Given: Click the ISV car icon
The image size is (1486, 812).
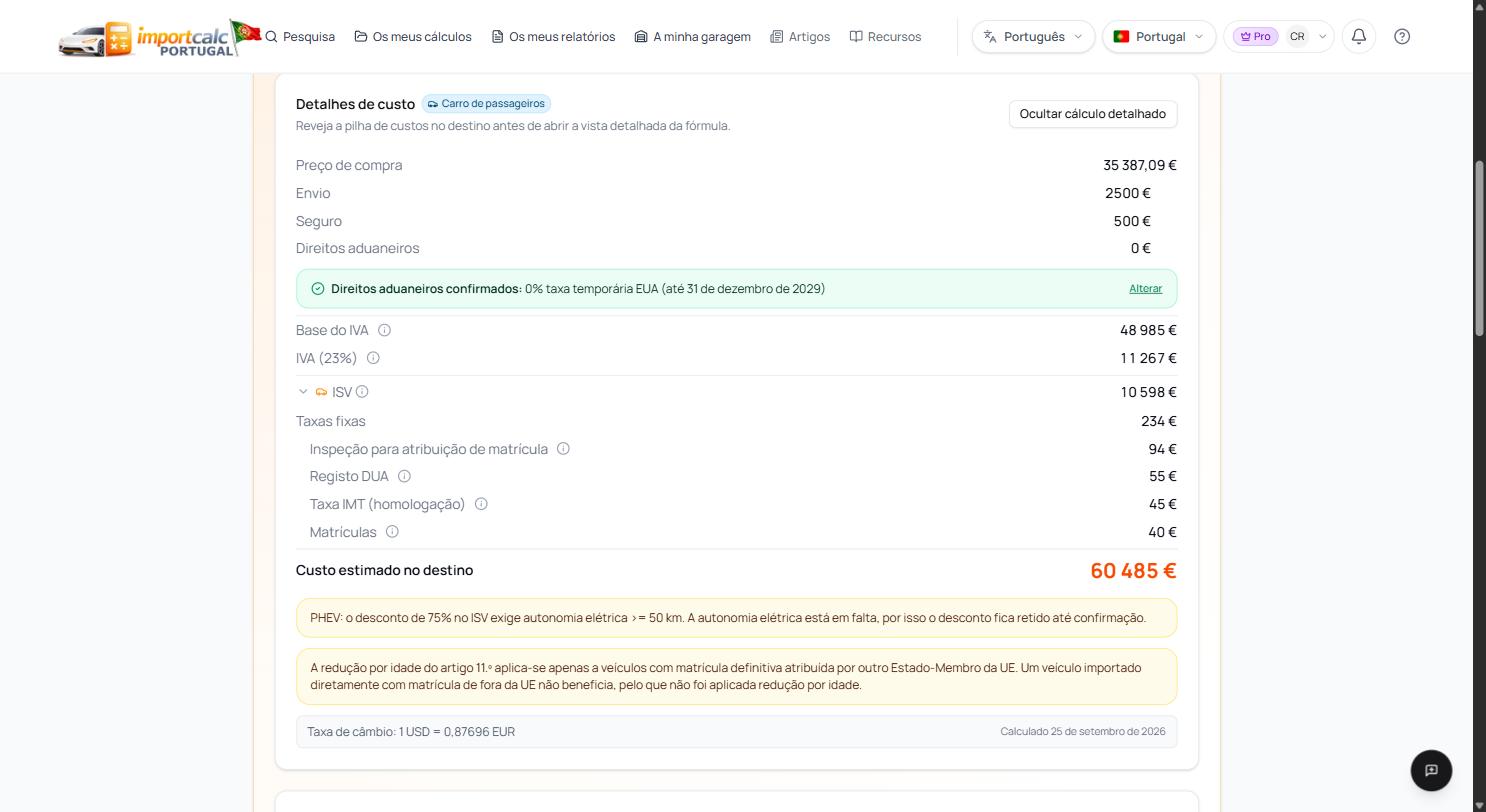Looking at the screenshot, I should click(321, 392).
